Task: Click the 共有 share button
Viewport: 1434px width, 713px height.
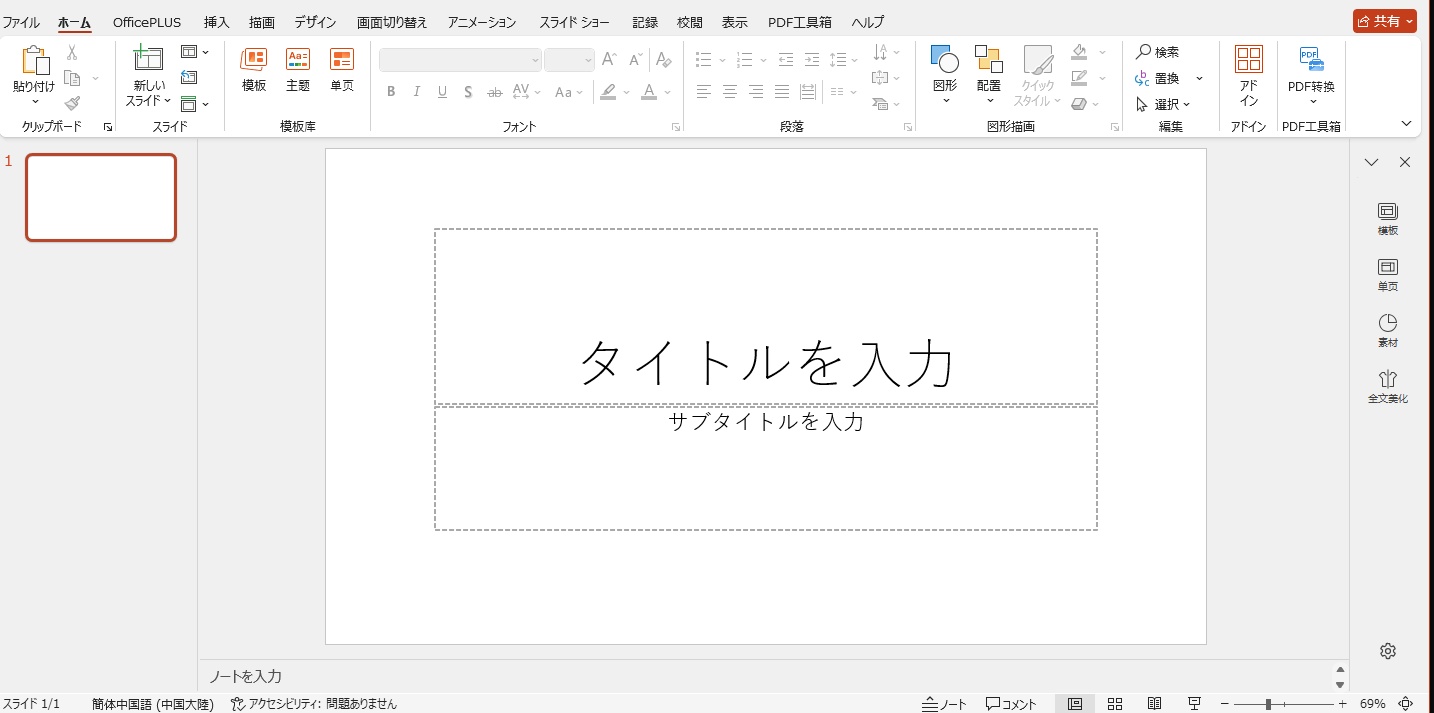Action: pyautogui.click(x=1385, y=21)
